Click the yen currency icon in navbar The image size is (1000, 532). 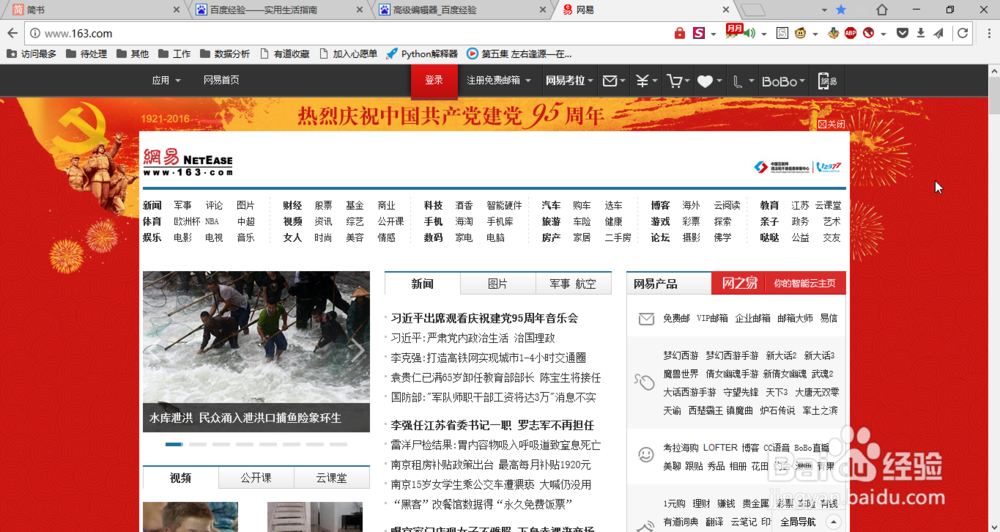642,80
